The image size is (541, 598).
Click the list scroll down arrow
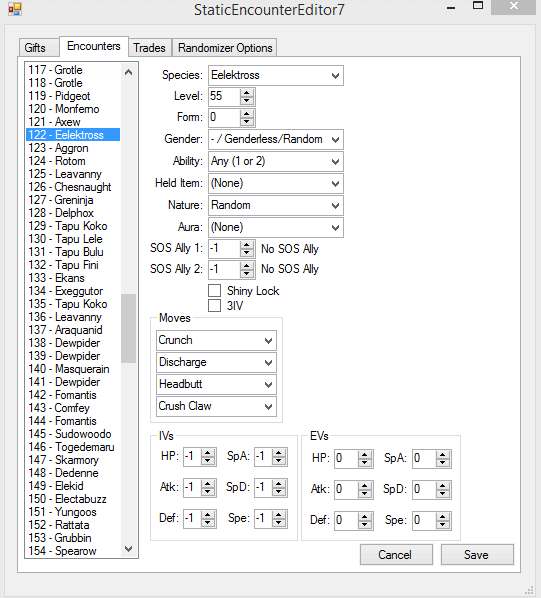point(128,549)
